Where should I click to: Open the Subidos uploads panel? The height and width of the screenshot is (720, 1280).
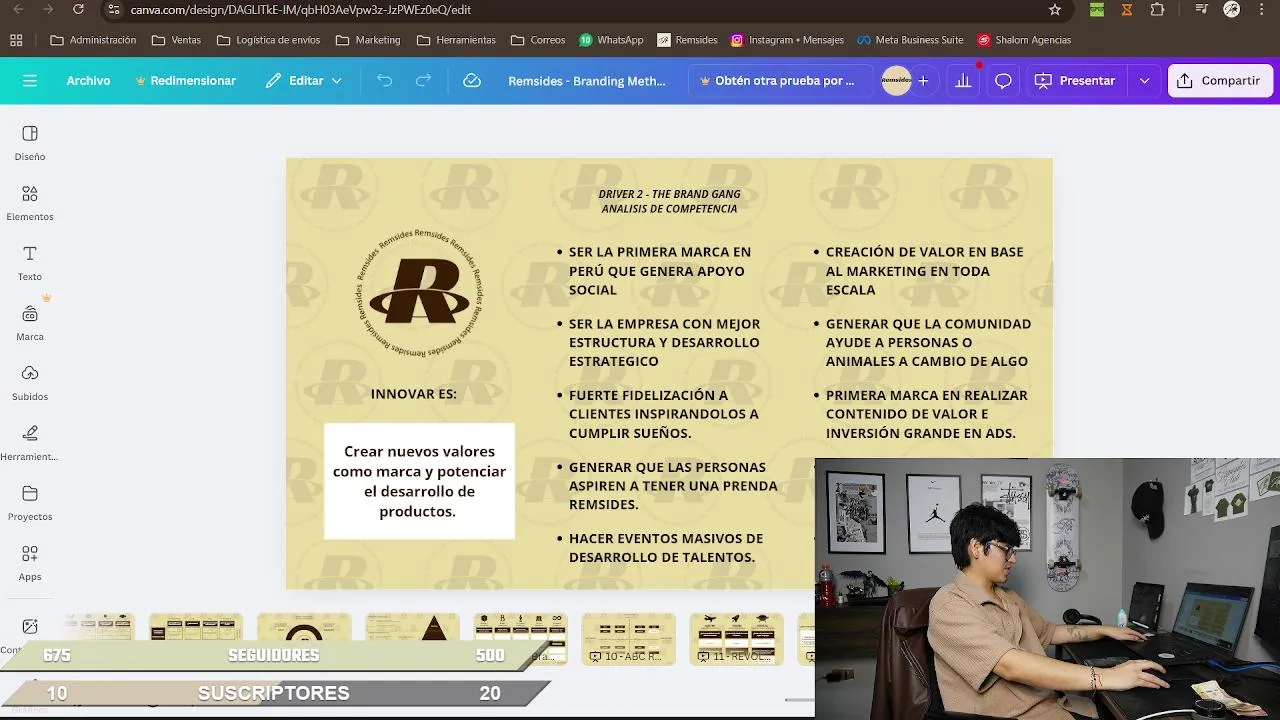(30, 383)
